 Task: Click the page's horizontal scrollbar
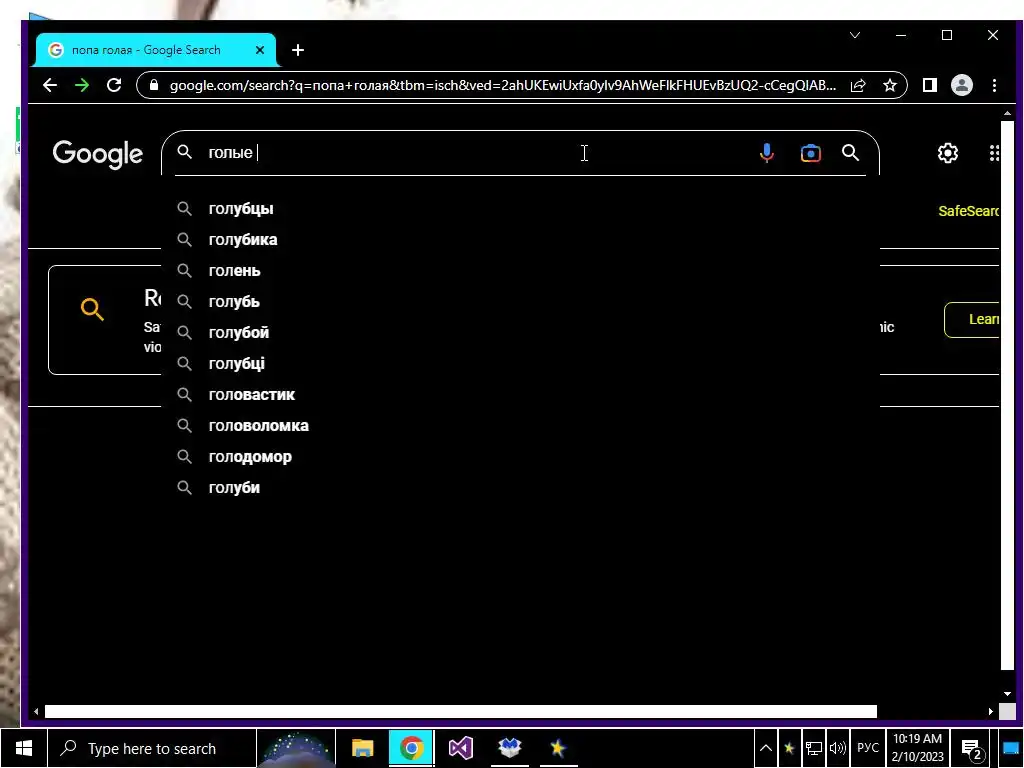pos(460,711)
